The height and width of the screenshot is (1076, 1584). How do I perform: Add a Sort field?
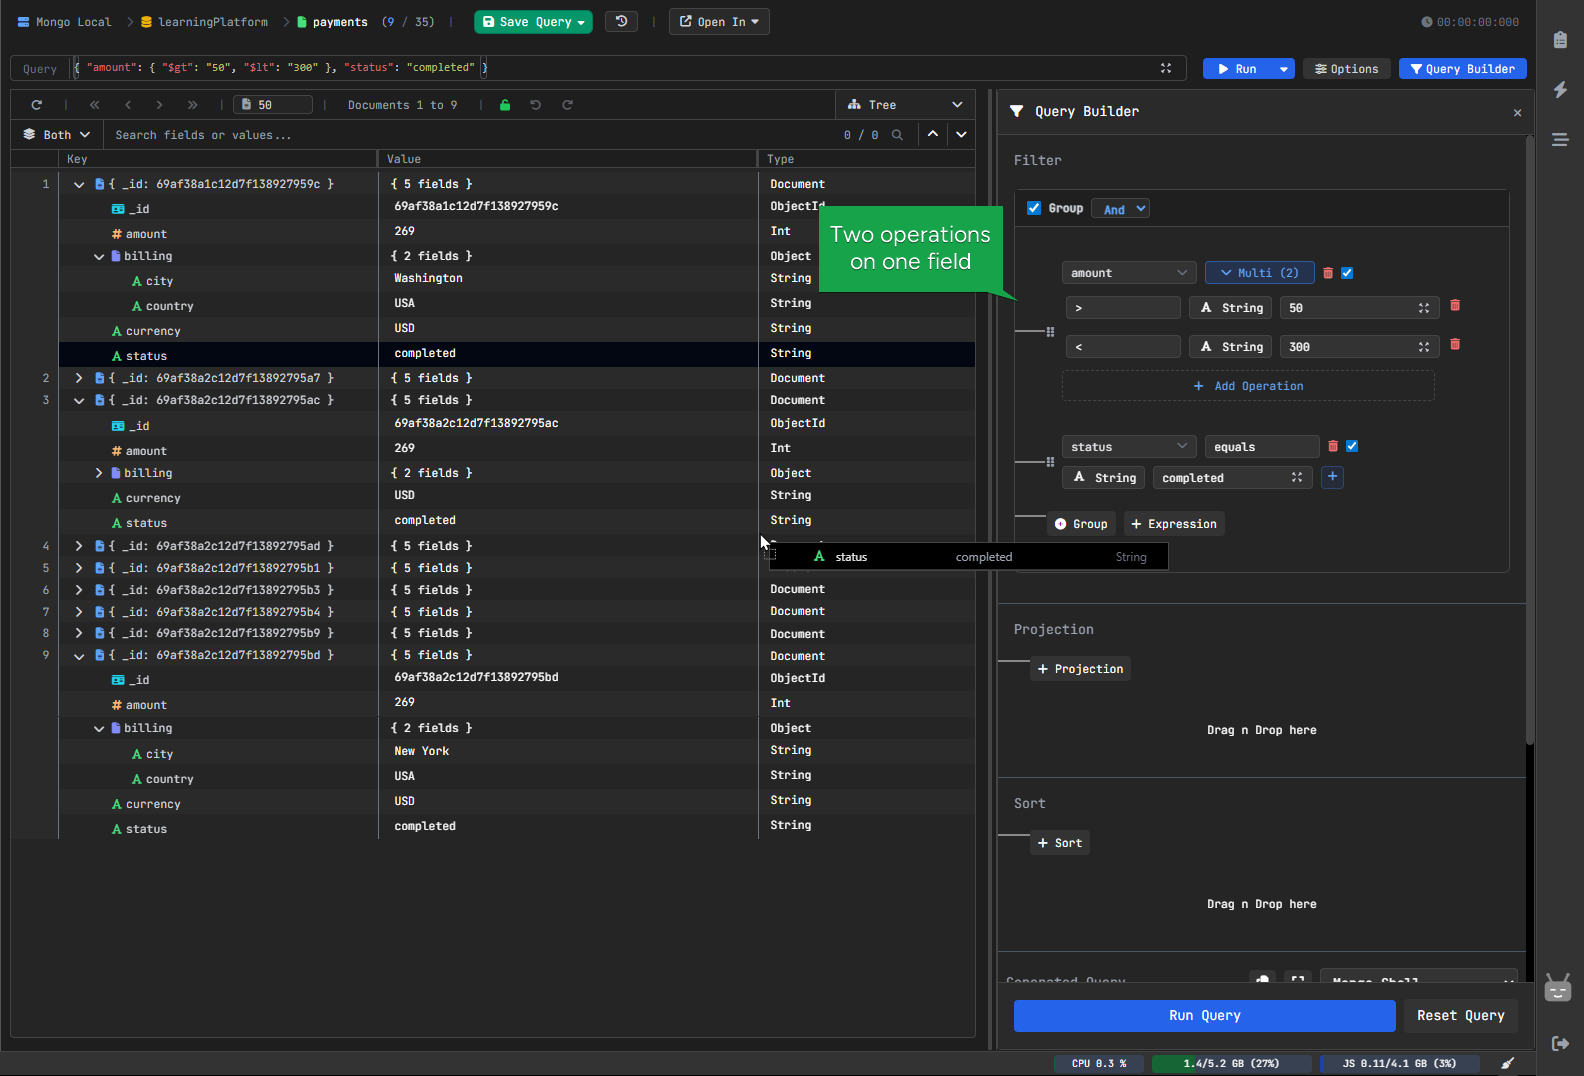pos(1060,843)
